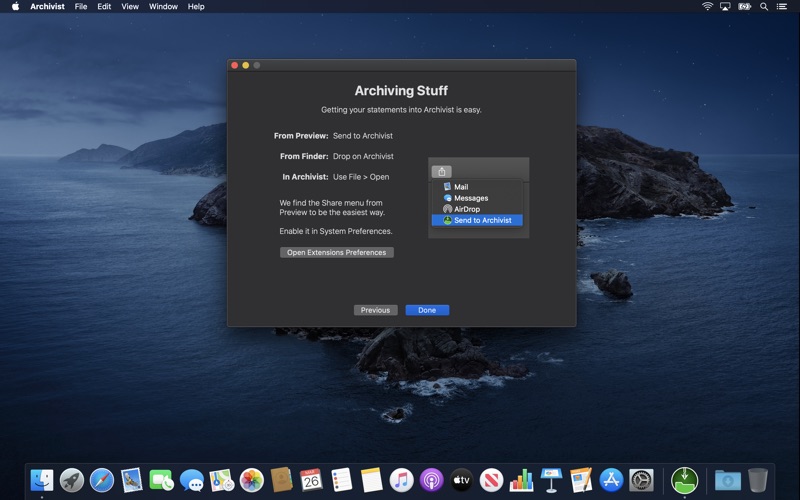The width and height of the screenshot is (800, 500).
Task: Open Calendar showing 26 in Dock
Action: coord(311,480)
